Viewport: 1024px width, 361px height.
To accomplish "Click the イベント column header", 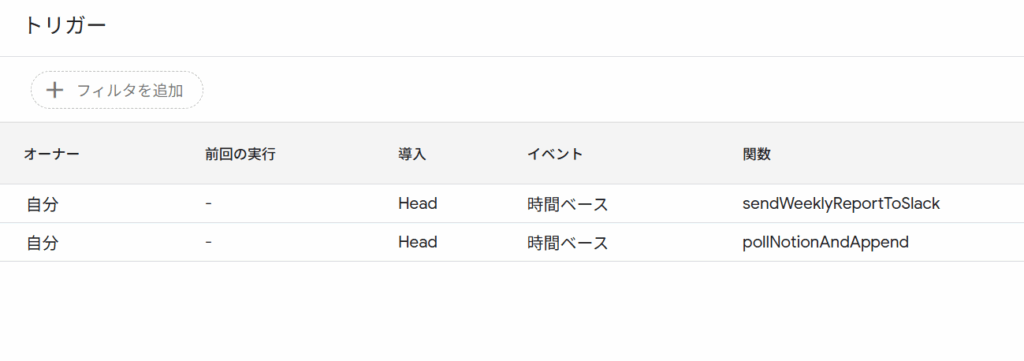I will 555,154.
